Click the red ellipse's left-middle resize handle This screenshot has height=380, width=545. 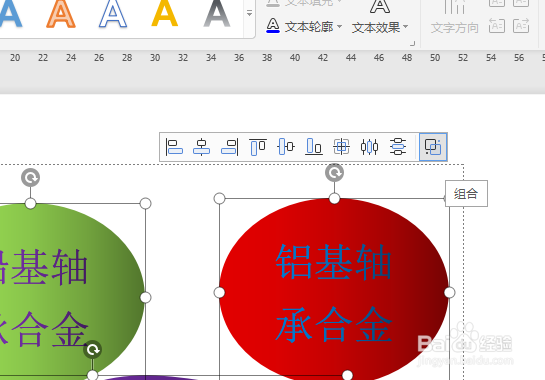[x=219, y=292]
